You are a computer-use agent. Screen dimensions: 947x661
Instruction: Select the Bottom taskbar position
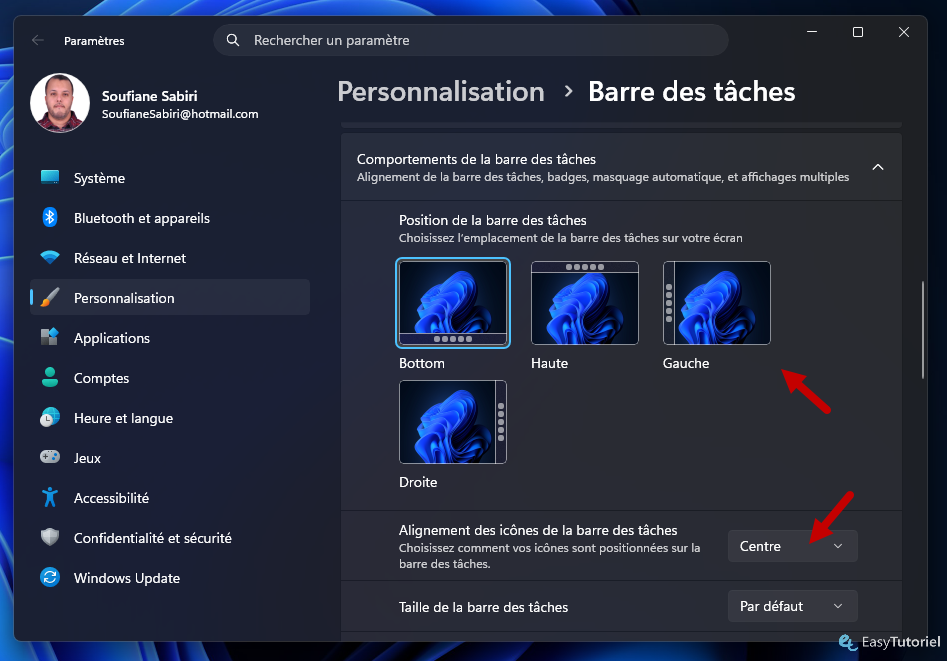tap(452, 303)
